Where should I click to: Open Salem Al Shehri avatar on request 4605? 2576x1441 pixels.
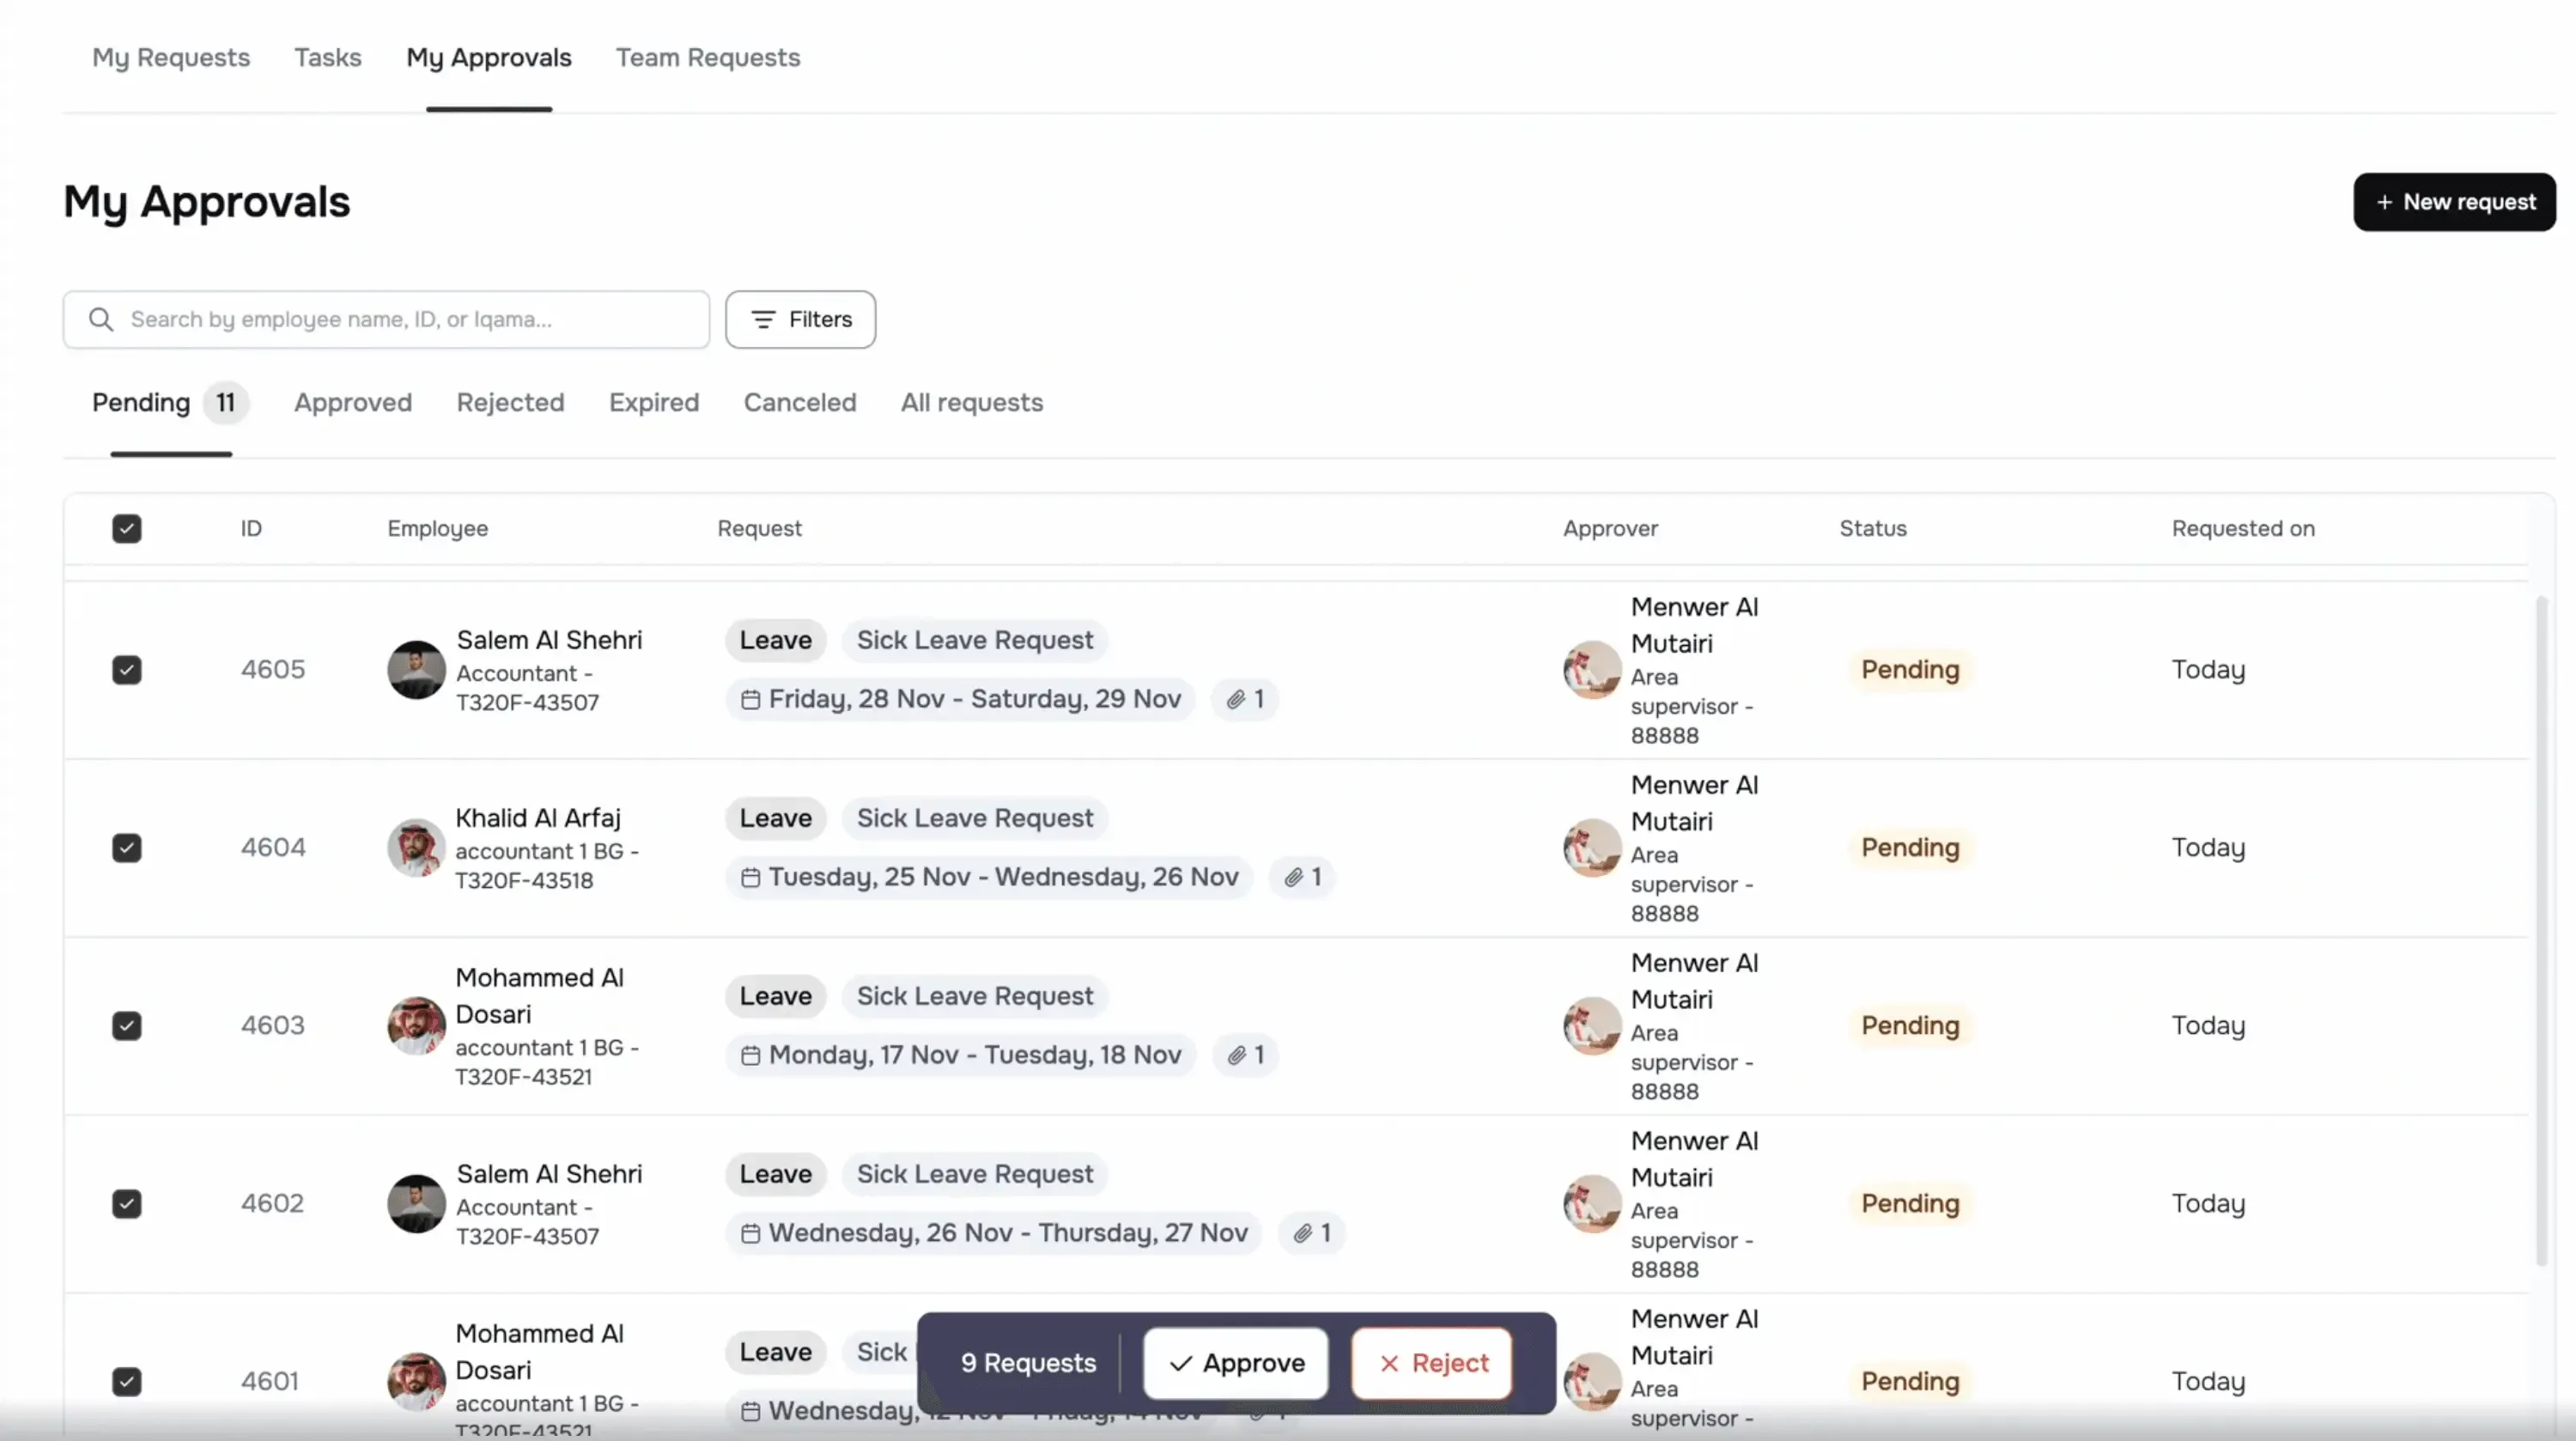coord(416,669)
